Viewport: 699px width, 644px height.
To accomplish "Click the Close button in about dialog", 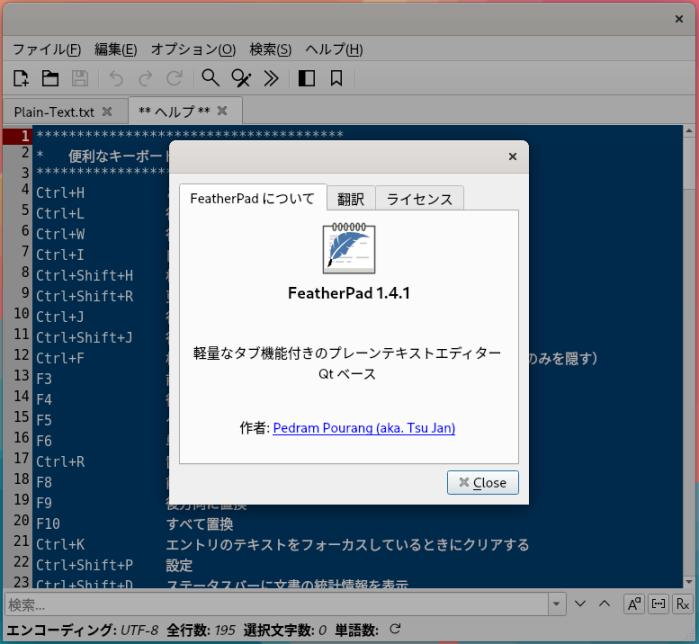I will pyautogui.click(x=483, y=483).
